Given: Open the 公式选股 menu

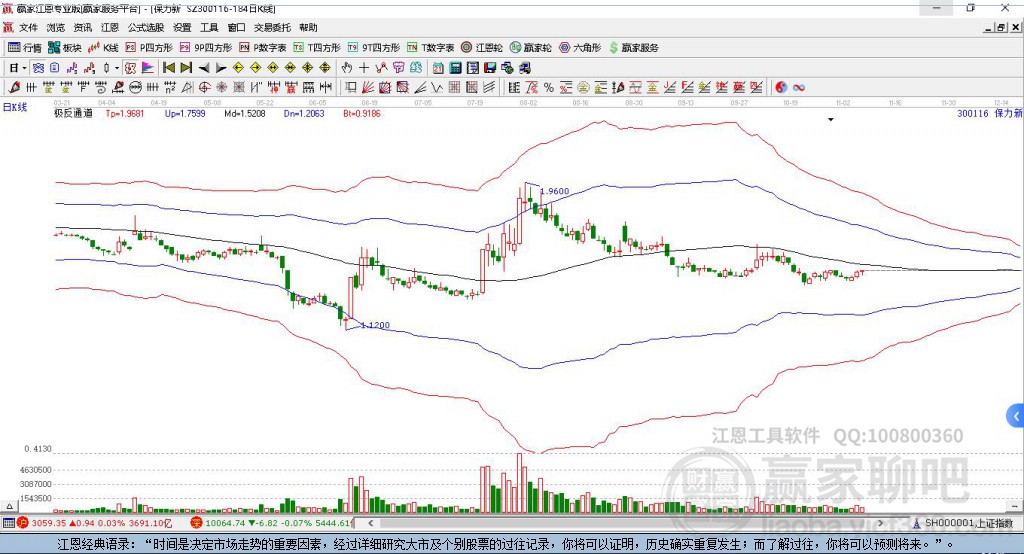Looking at the screenshot, I should click(x=146, y=27).
